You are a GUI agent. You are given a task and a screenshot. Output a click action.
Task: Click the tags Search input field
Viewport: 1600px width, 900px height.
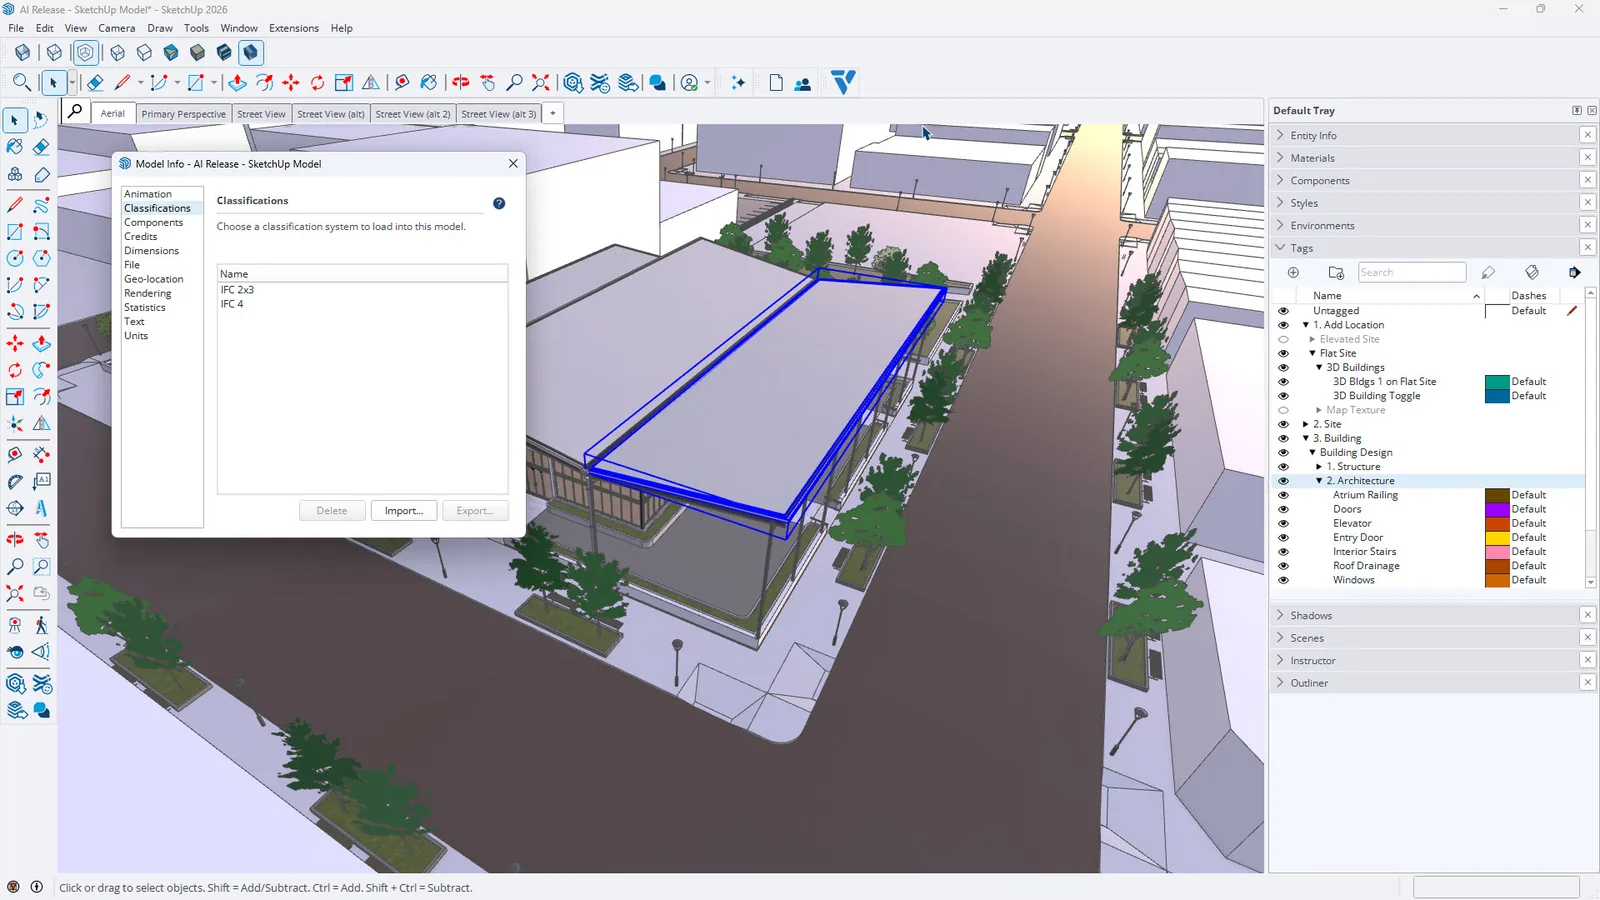[x=1411, y=272]
